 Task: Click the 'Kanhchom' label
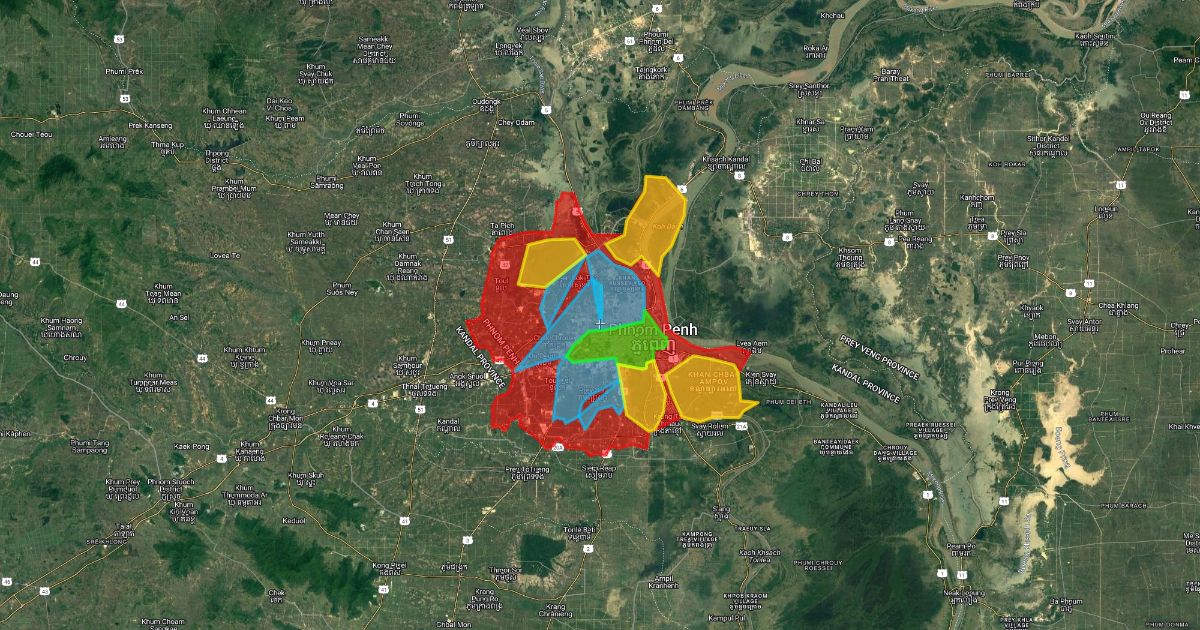[976, 197]
